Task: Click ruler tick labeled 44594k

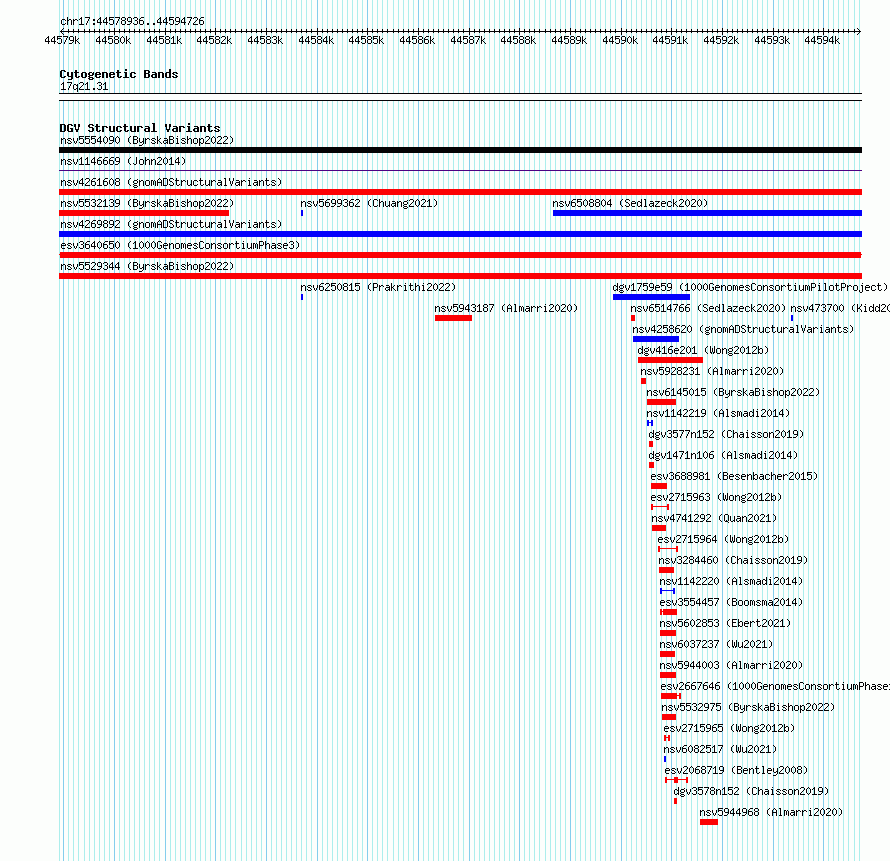Action: coord(822,40)
